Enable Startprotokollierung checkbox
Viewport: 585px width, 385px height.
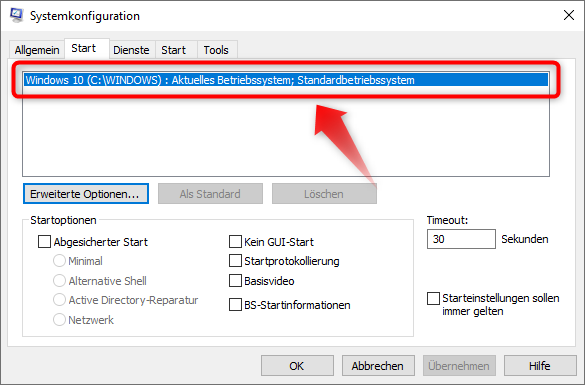click(x=235, y=261)
